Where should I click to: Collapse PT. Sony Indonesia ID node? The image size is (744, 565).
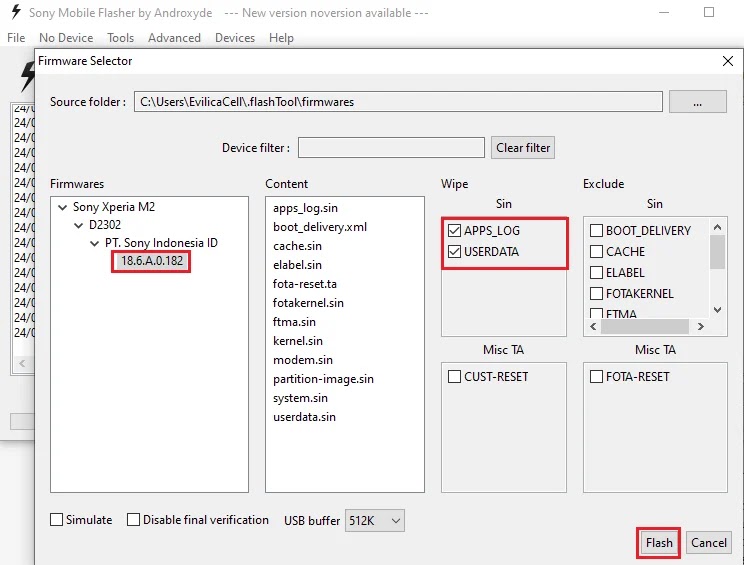click(95, 244)
